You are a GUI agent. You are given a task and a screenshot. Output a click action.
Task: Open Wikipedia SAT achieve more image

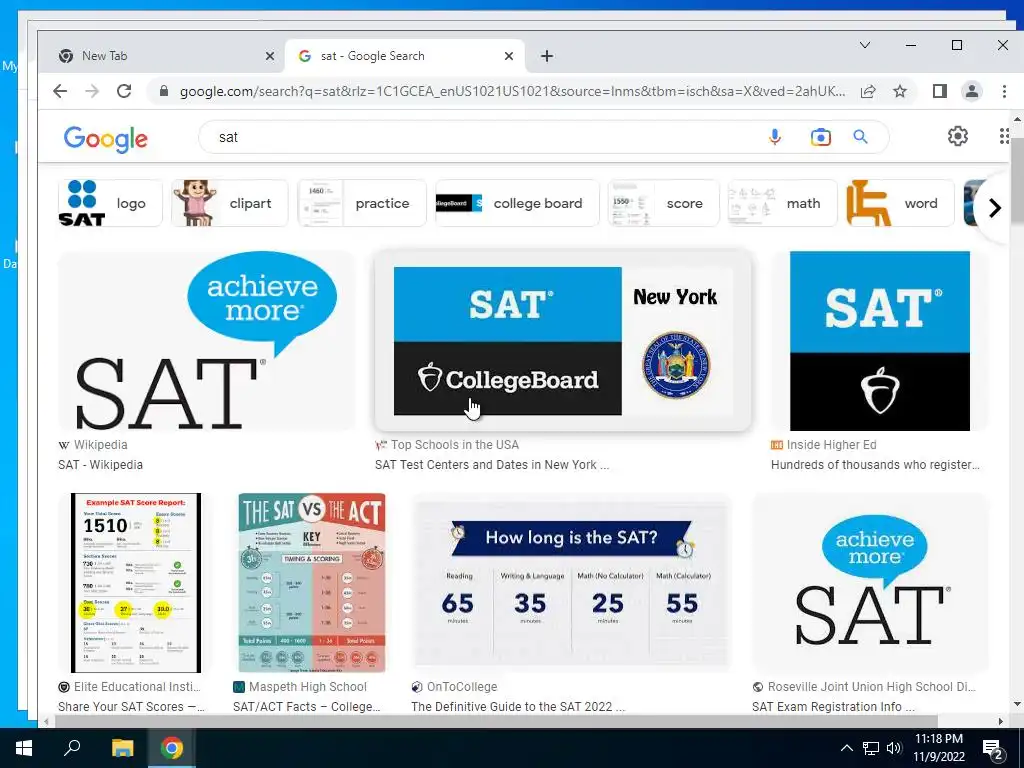206,341
